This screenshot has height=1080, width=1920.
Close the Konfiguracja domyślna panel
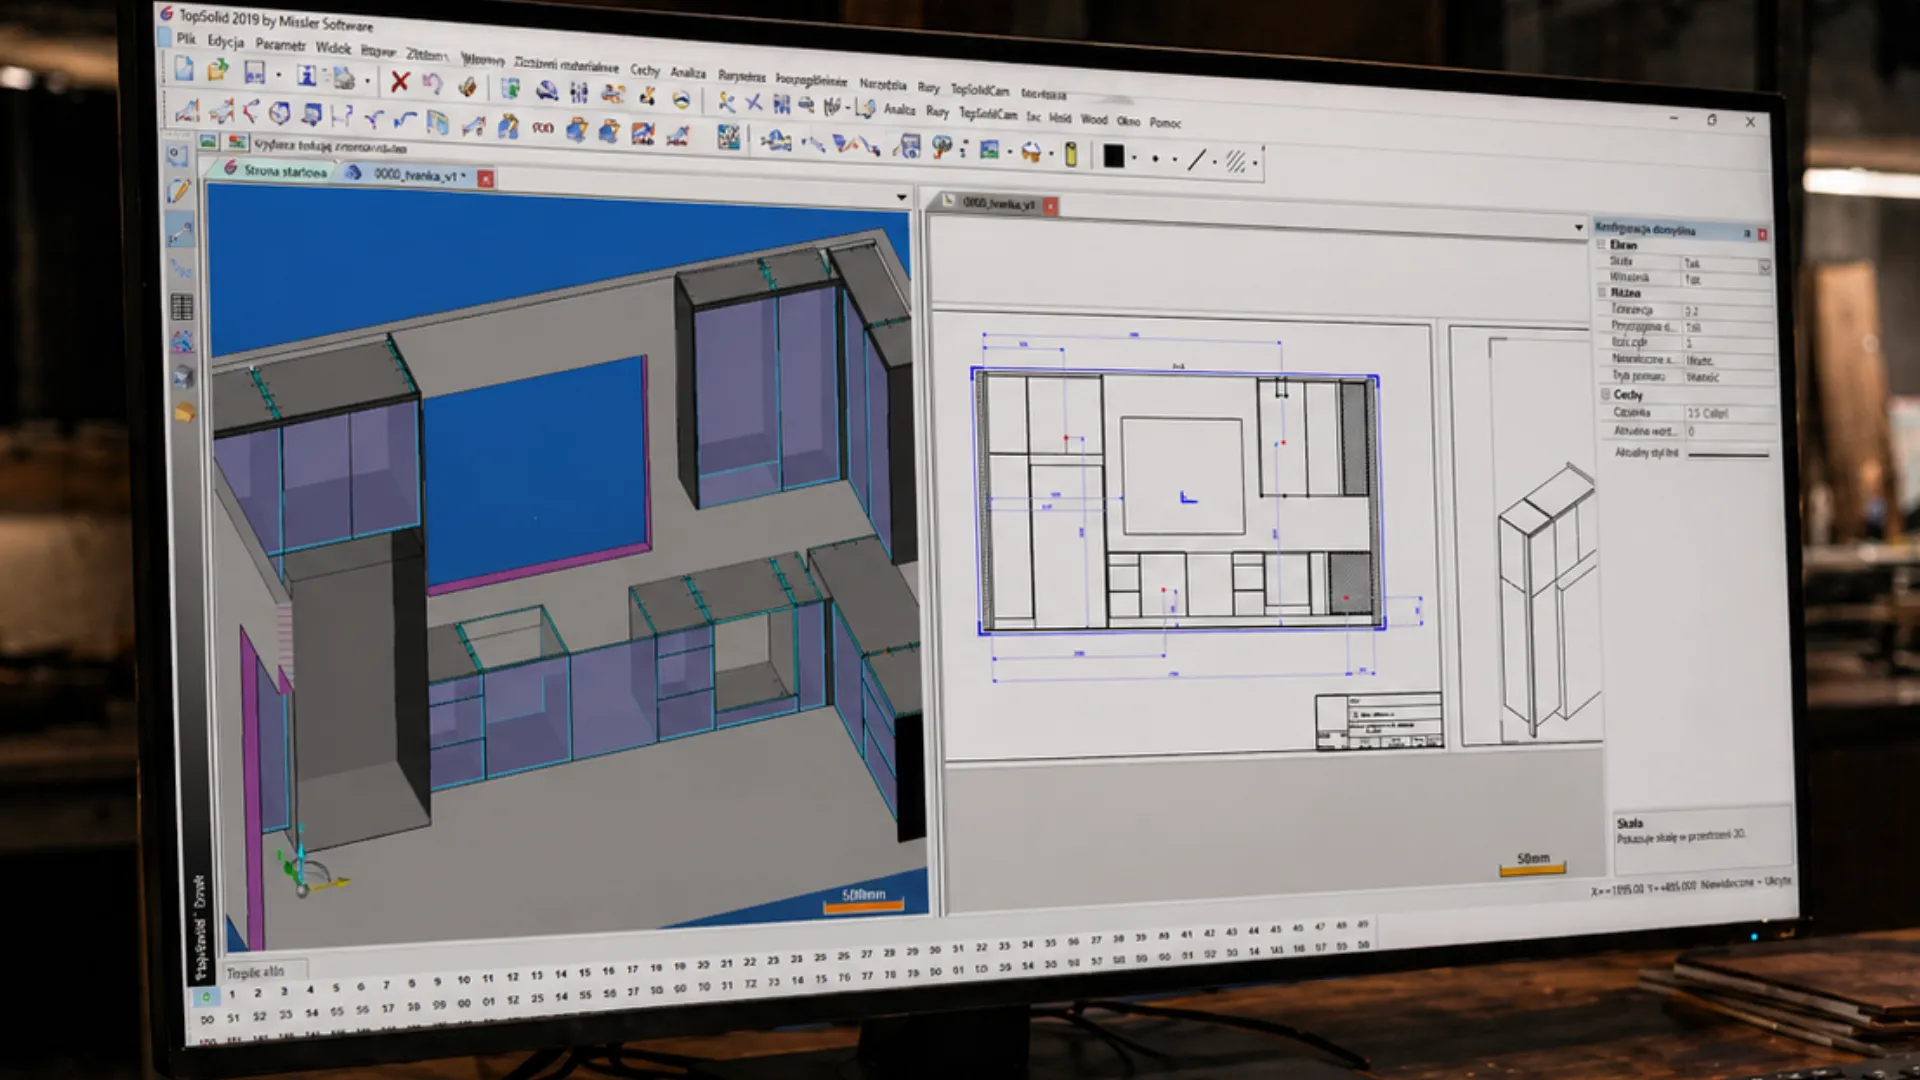point(1762,234)
